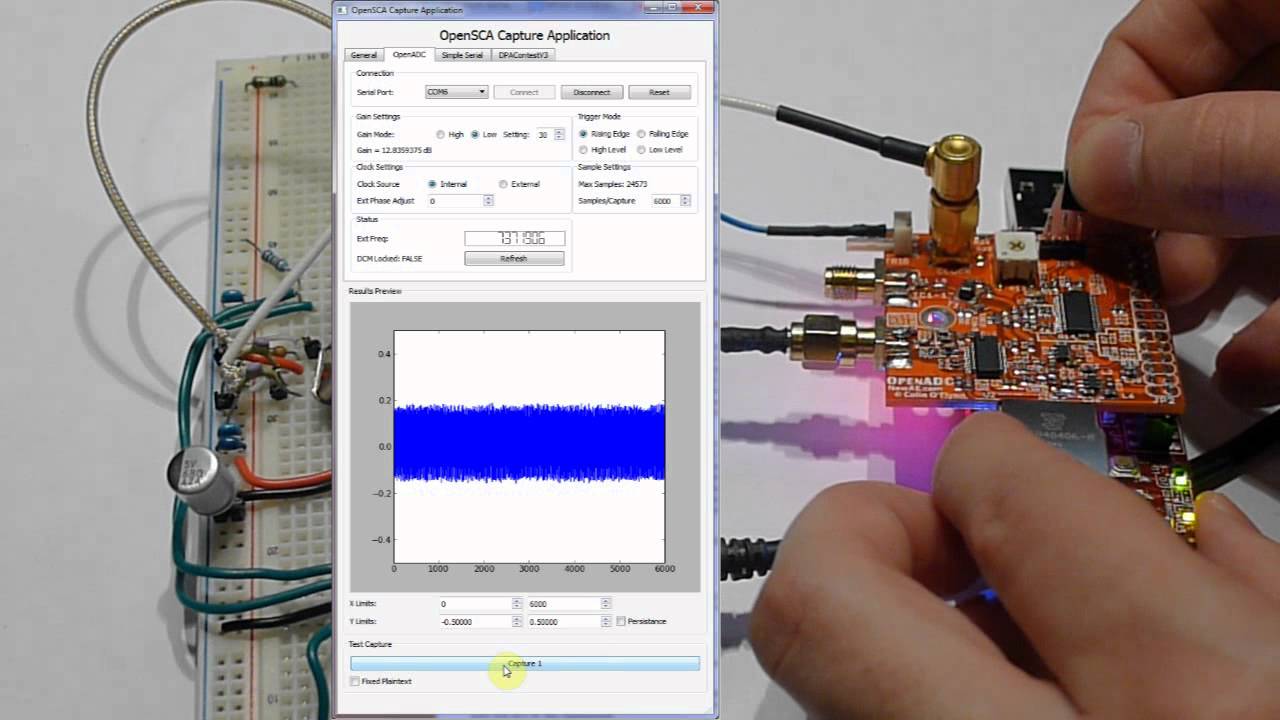Choose High Level trigger mode
Viewport: 1280px width, 720px height.
coord(583,150)
